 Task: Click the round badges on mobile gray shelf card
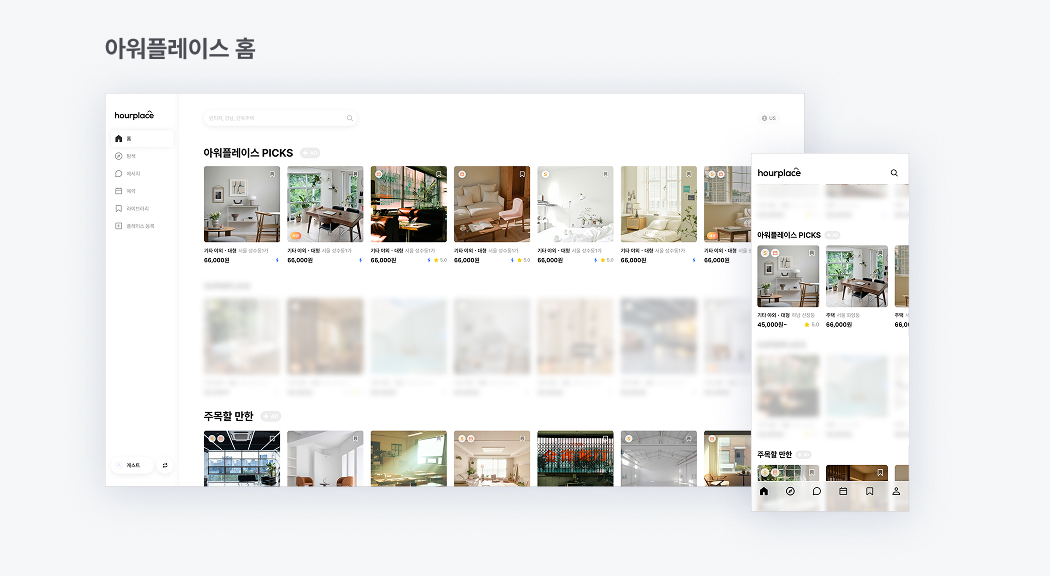click(x=770, y=253)
